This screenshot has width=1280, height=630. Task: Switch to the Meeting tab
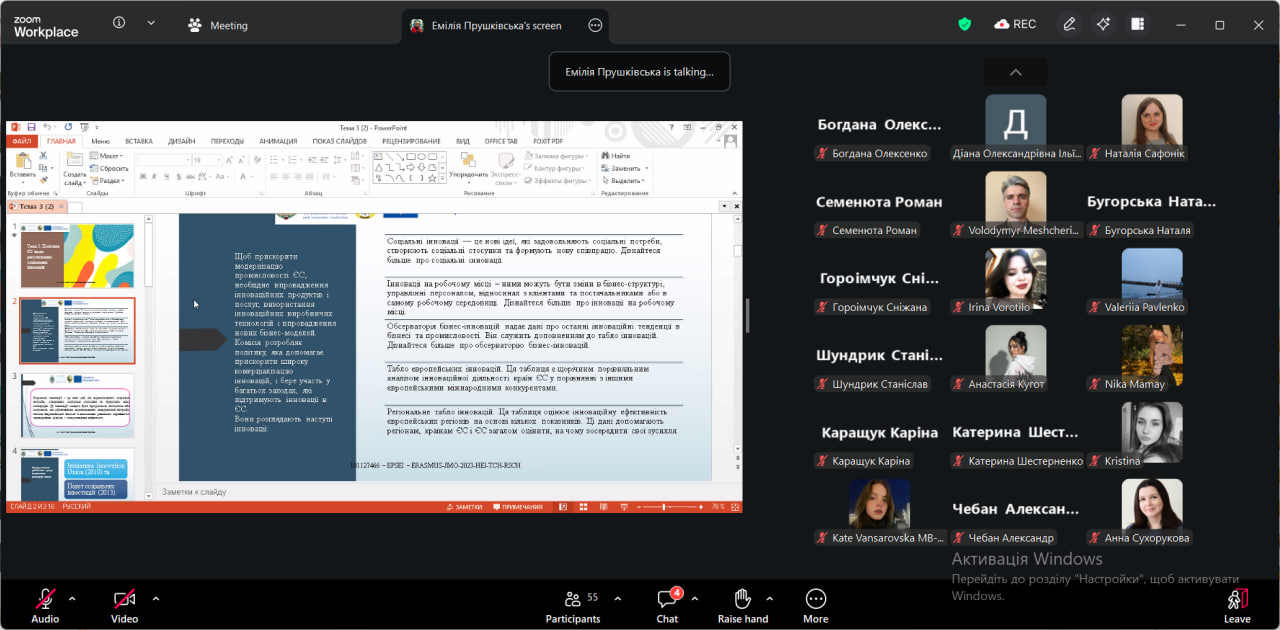(x=218, y=25)
